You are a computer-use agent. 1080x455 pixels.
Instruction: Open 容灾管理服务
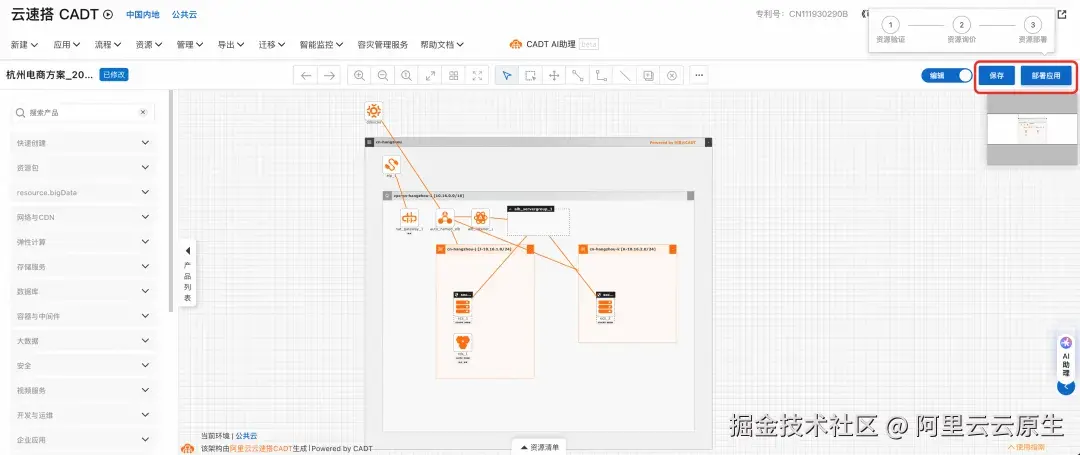pos(383,45)
